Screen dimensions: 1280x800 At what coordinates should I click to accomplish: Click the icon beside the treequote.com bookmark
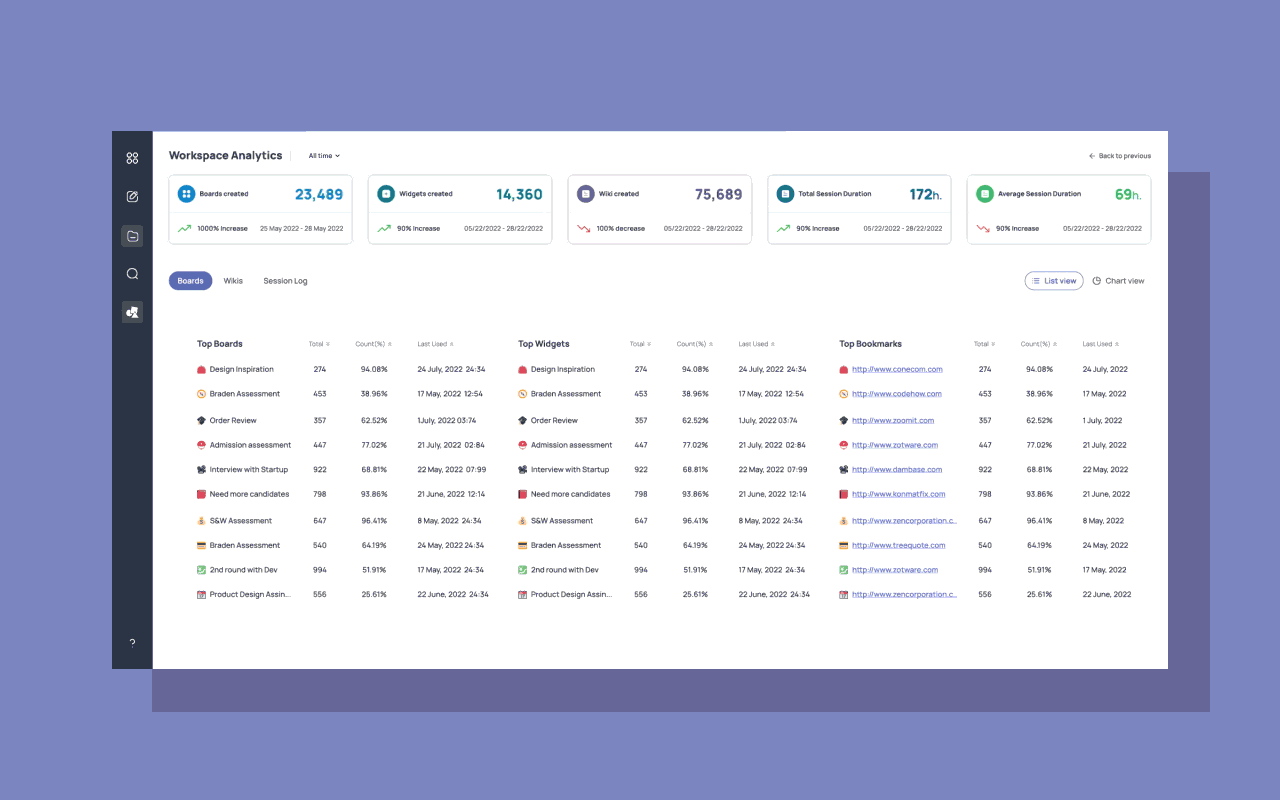[x=843, y=546]
